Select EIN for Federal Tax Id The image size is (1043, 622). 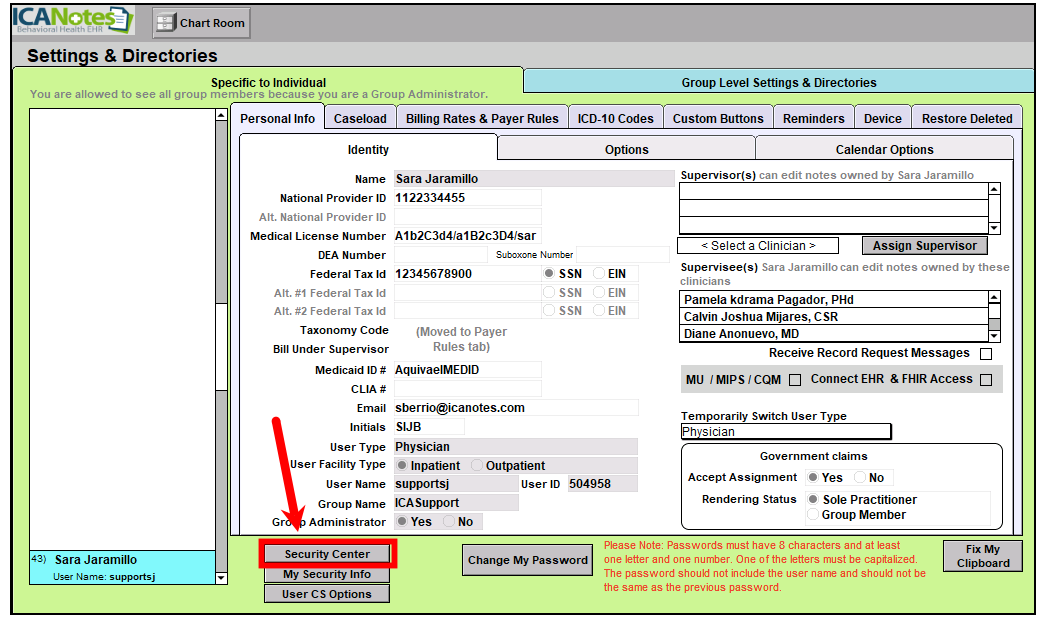[599, 274]
